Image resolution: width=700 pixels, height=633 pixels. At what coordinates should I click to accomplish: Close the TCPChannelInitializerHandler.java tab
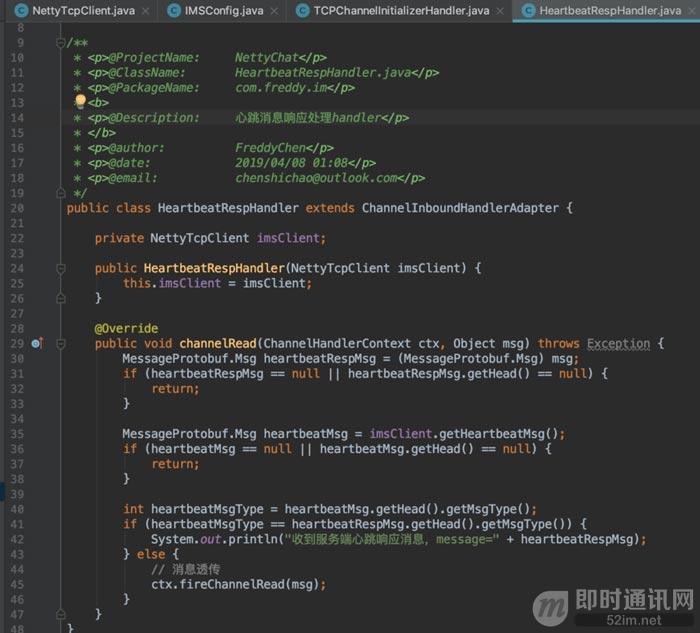(x=499, y=11)
